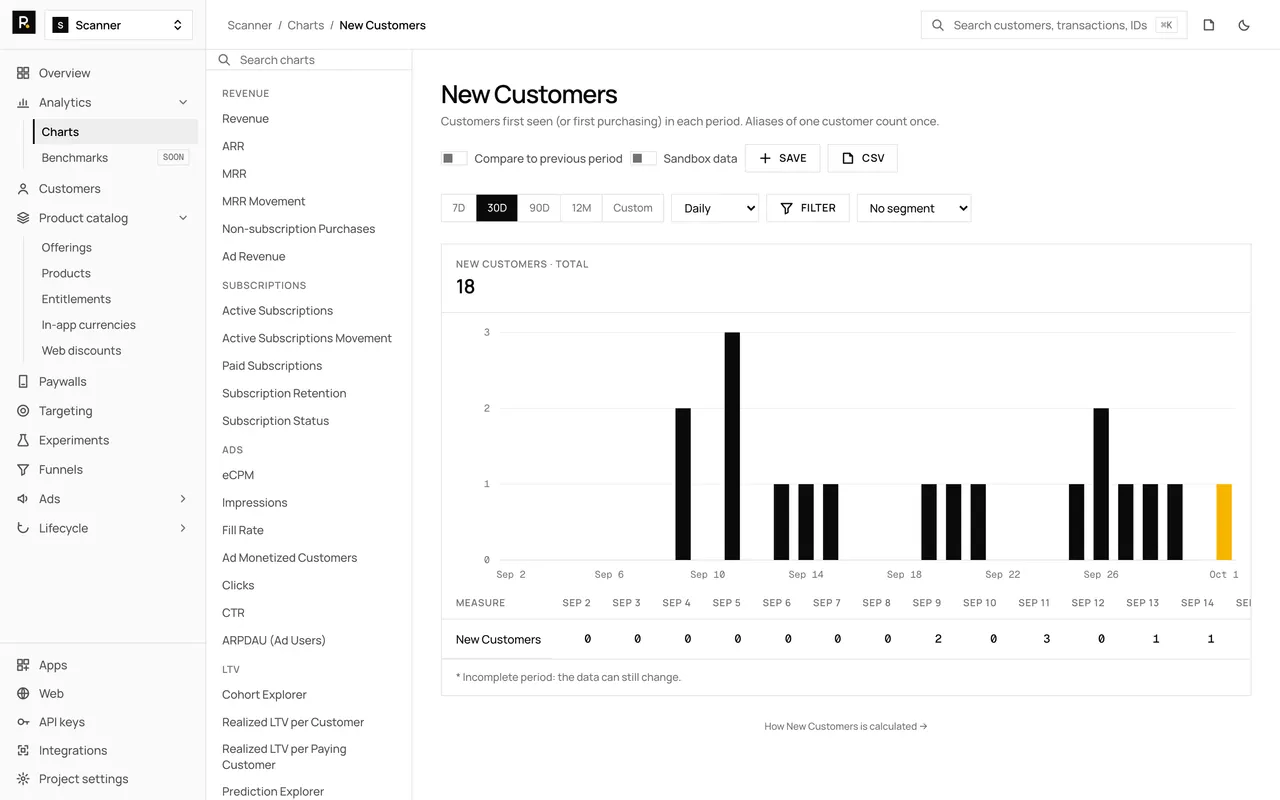Screen dimensions: 1280x800
Task: Click the Integrations icon
Action: pos(23,751)
